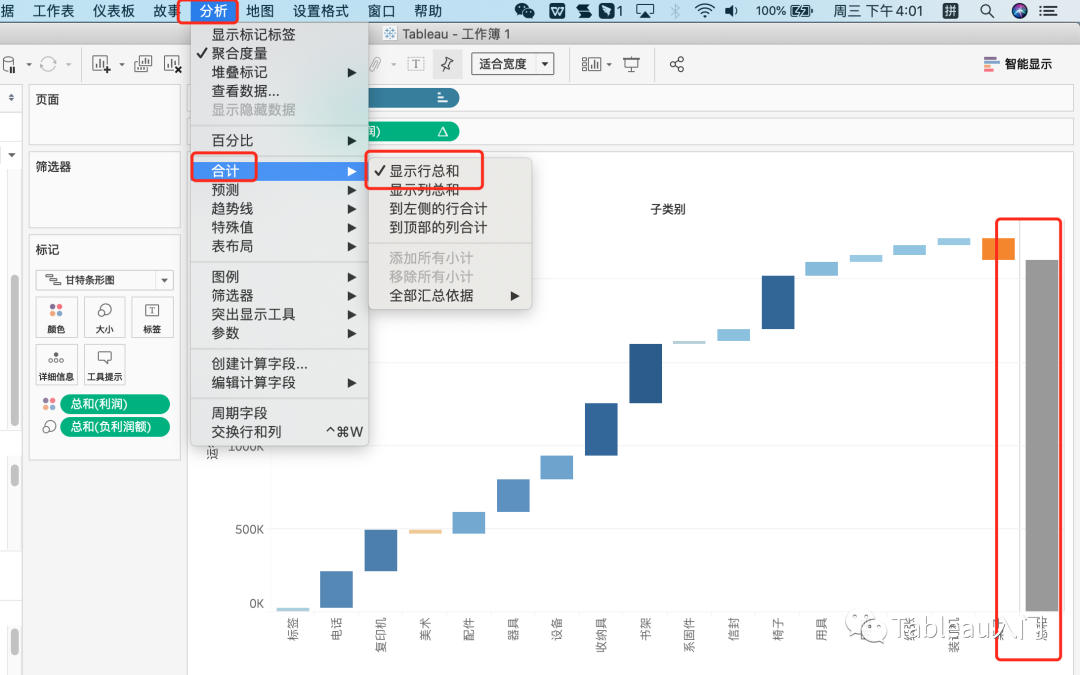Click the 标签 marks card button
1080x675 pixels.
click(x=152, y=317)
